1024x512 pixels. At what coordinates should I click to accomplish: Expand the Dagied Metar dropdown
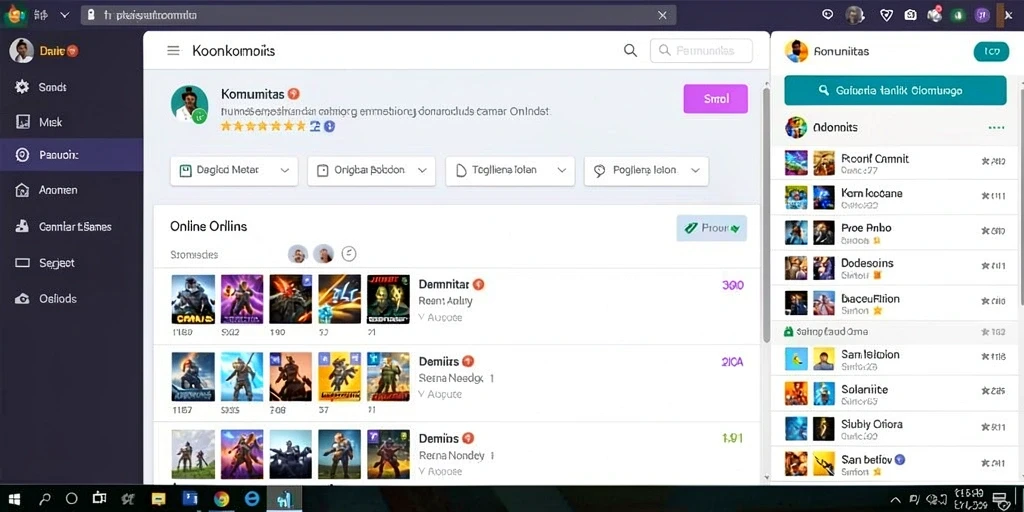(234, 170)
